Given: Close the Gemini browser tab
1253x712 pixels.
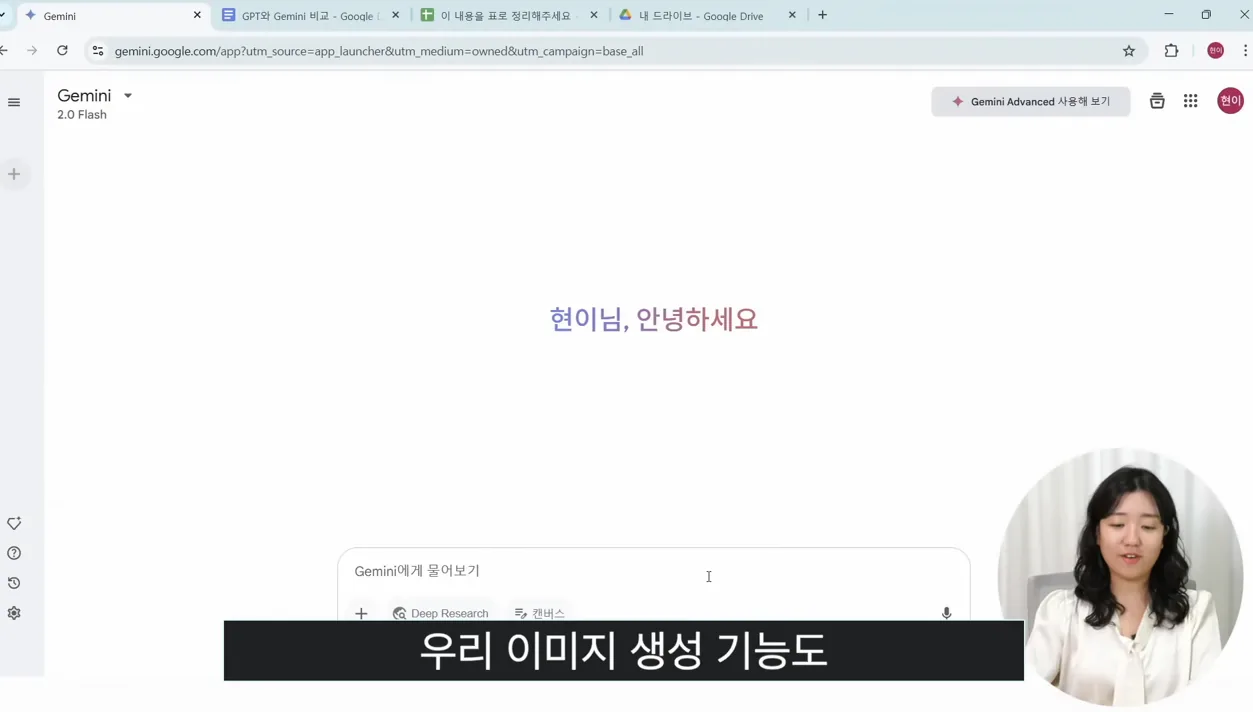Looking at the screenshot, I should [x=197, y=15].
